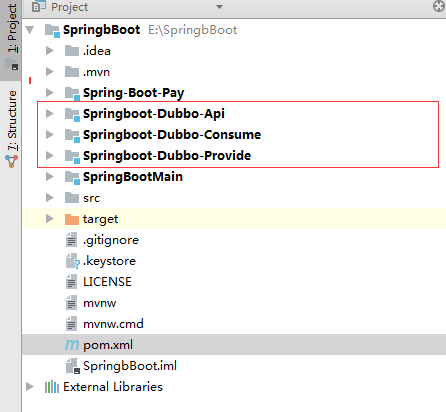Click the LICENSE file icon

[x=71, y=282]
